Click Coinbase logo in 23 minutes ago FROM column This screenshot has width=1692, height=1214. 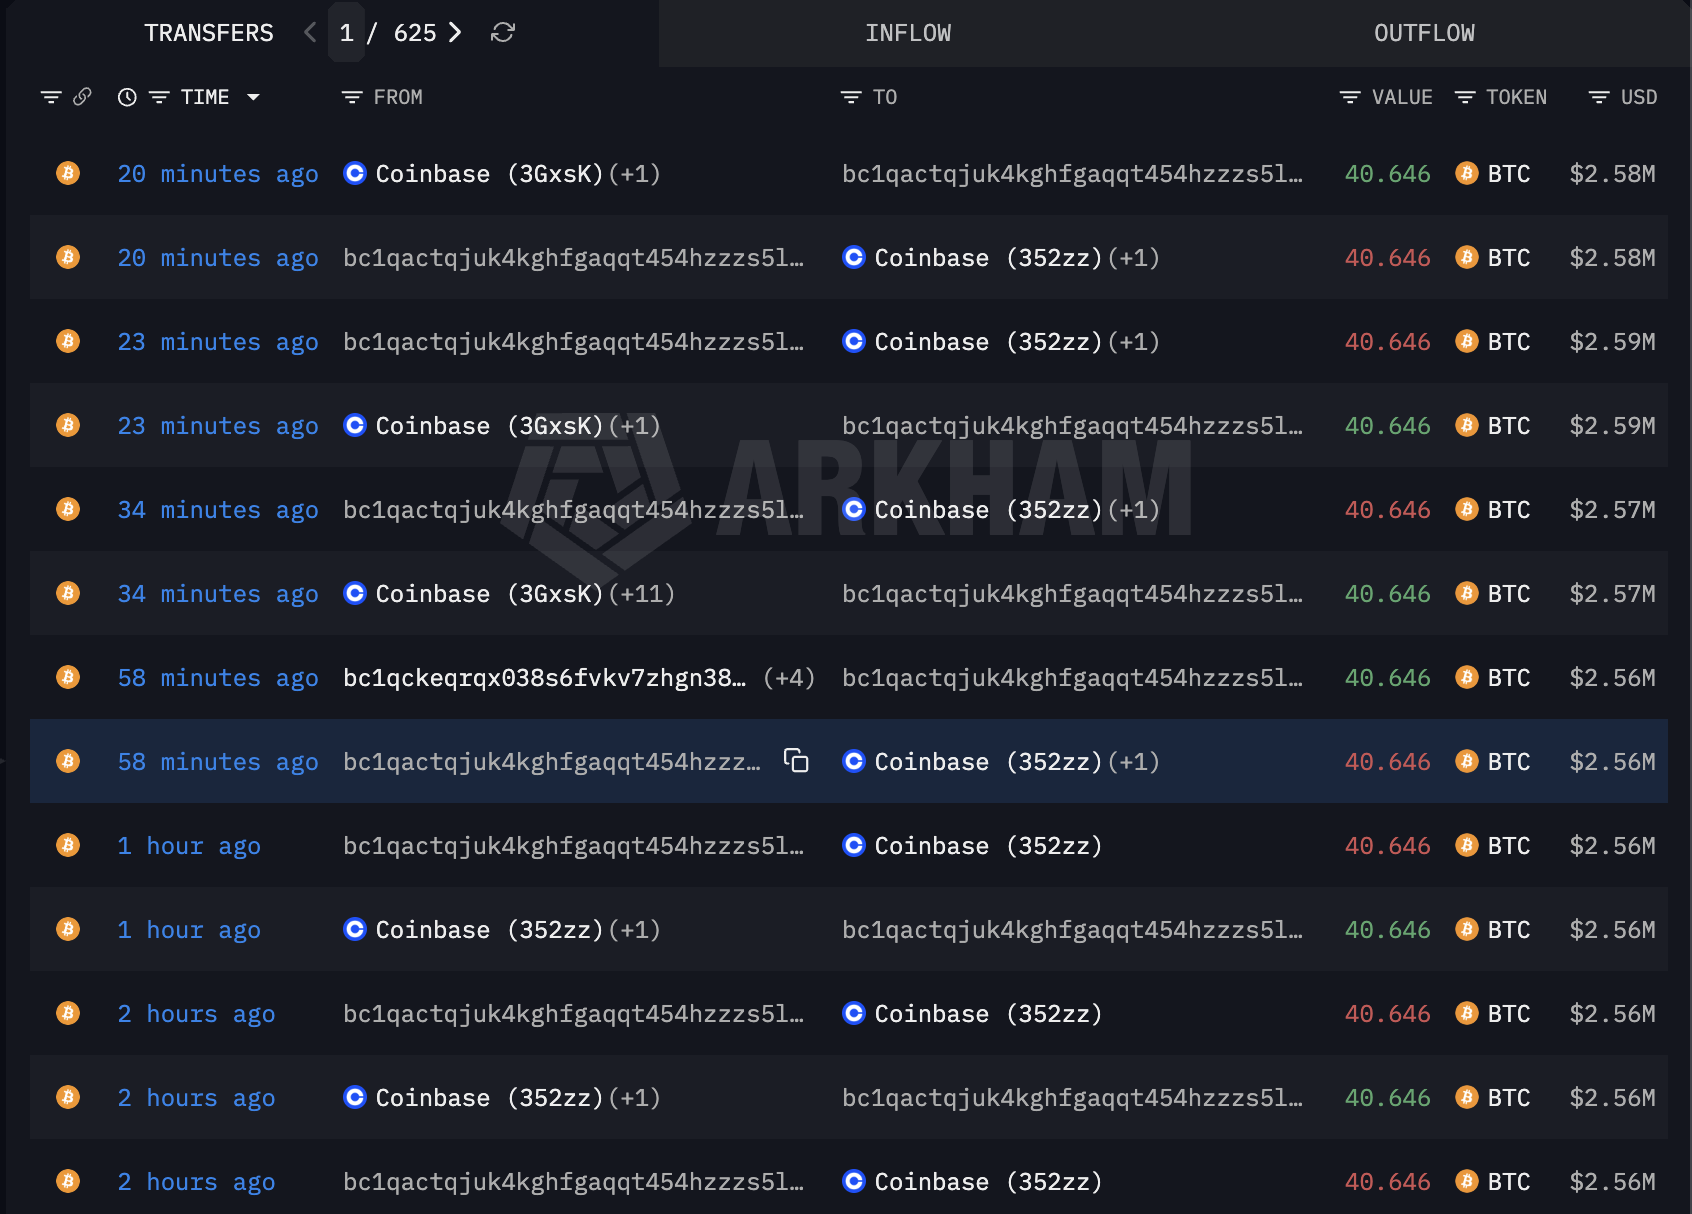pos(355,425)
